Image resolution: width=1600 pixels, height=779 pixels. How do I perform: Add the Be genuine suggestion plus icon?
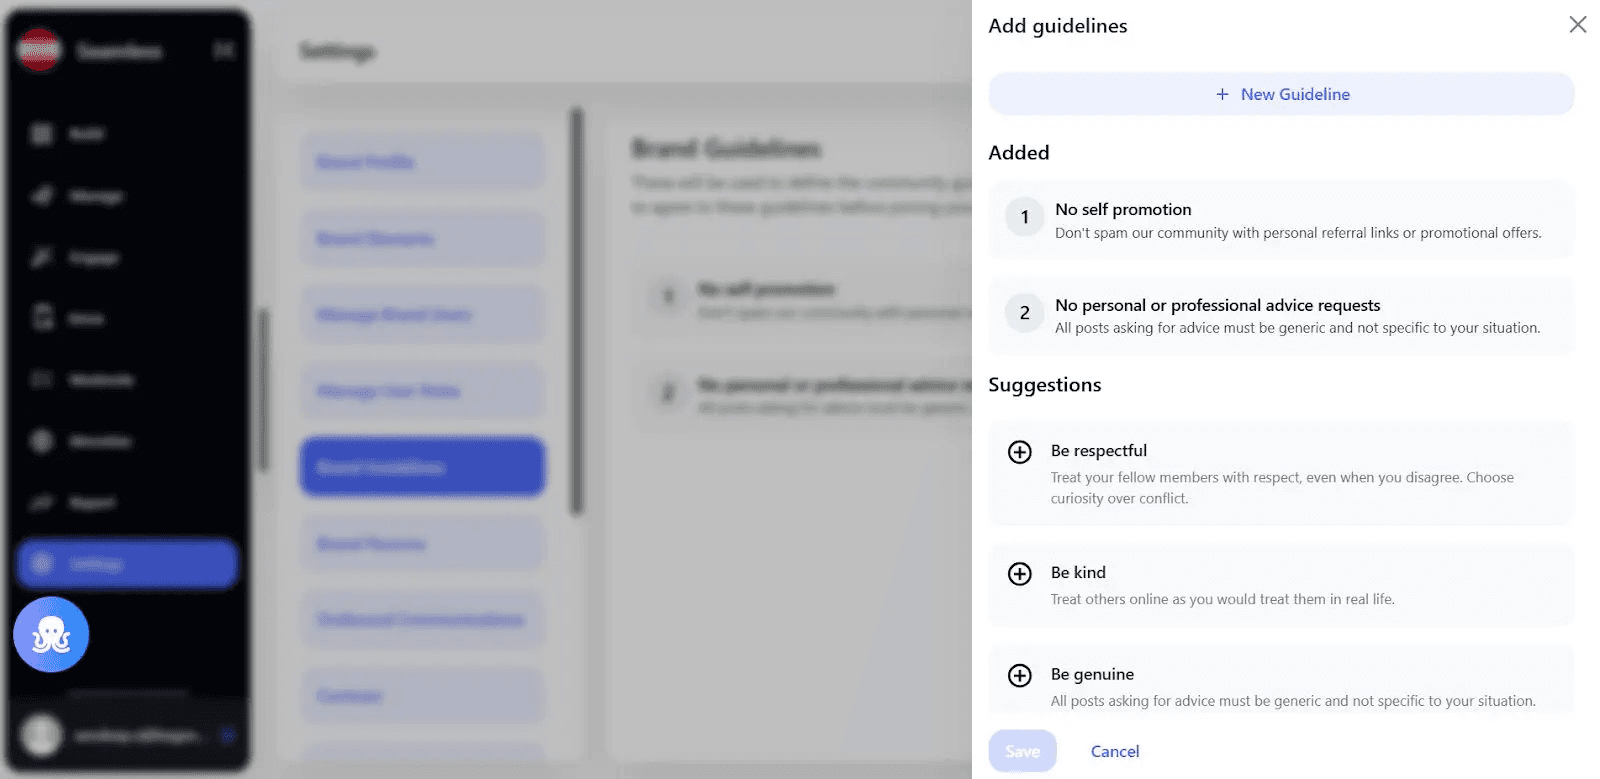tap(1019, 676)
